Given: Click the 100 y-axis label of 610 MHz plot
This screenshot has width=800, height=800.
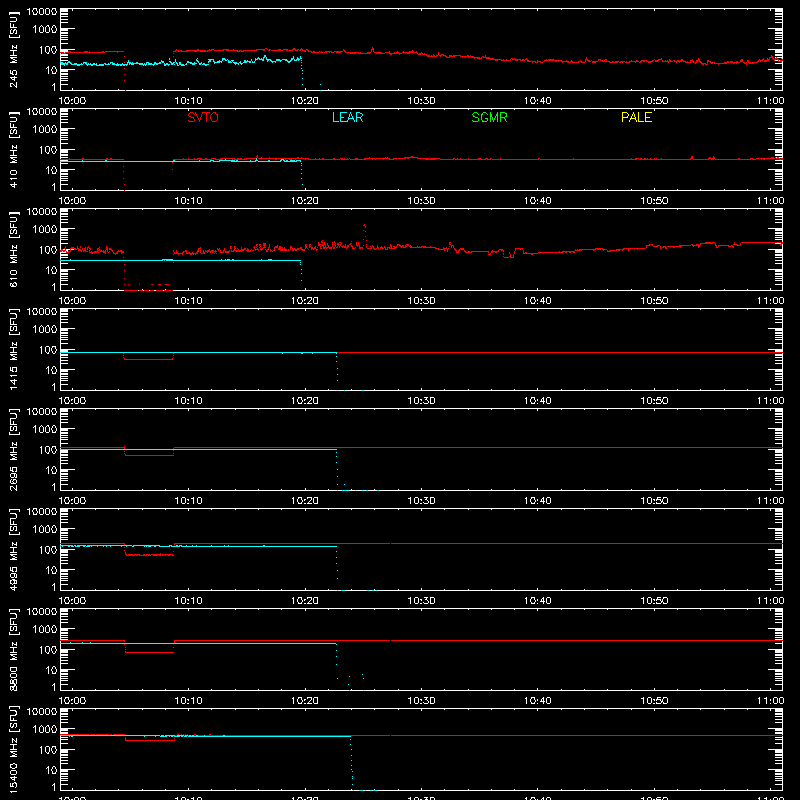Looking at the screenshot, I should tap(48, 249).
